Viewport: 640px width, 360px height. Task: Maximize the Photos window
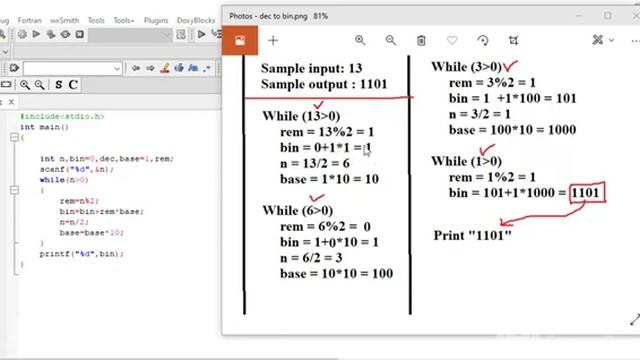(x=607, y=16)
